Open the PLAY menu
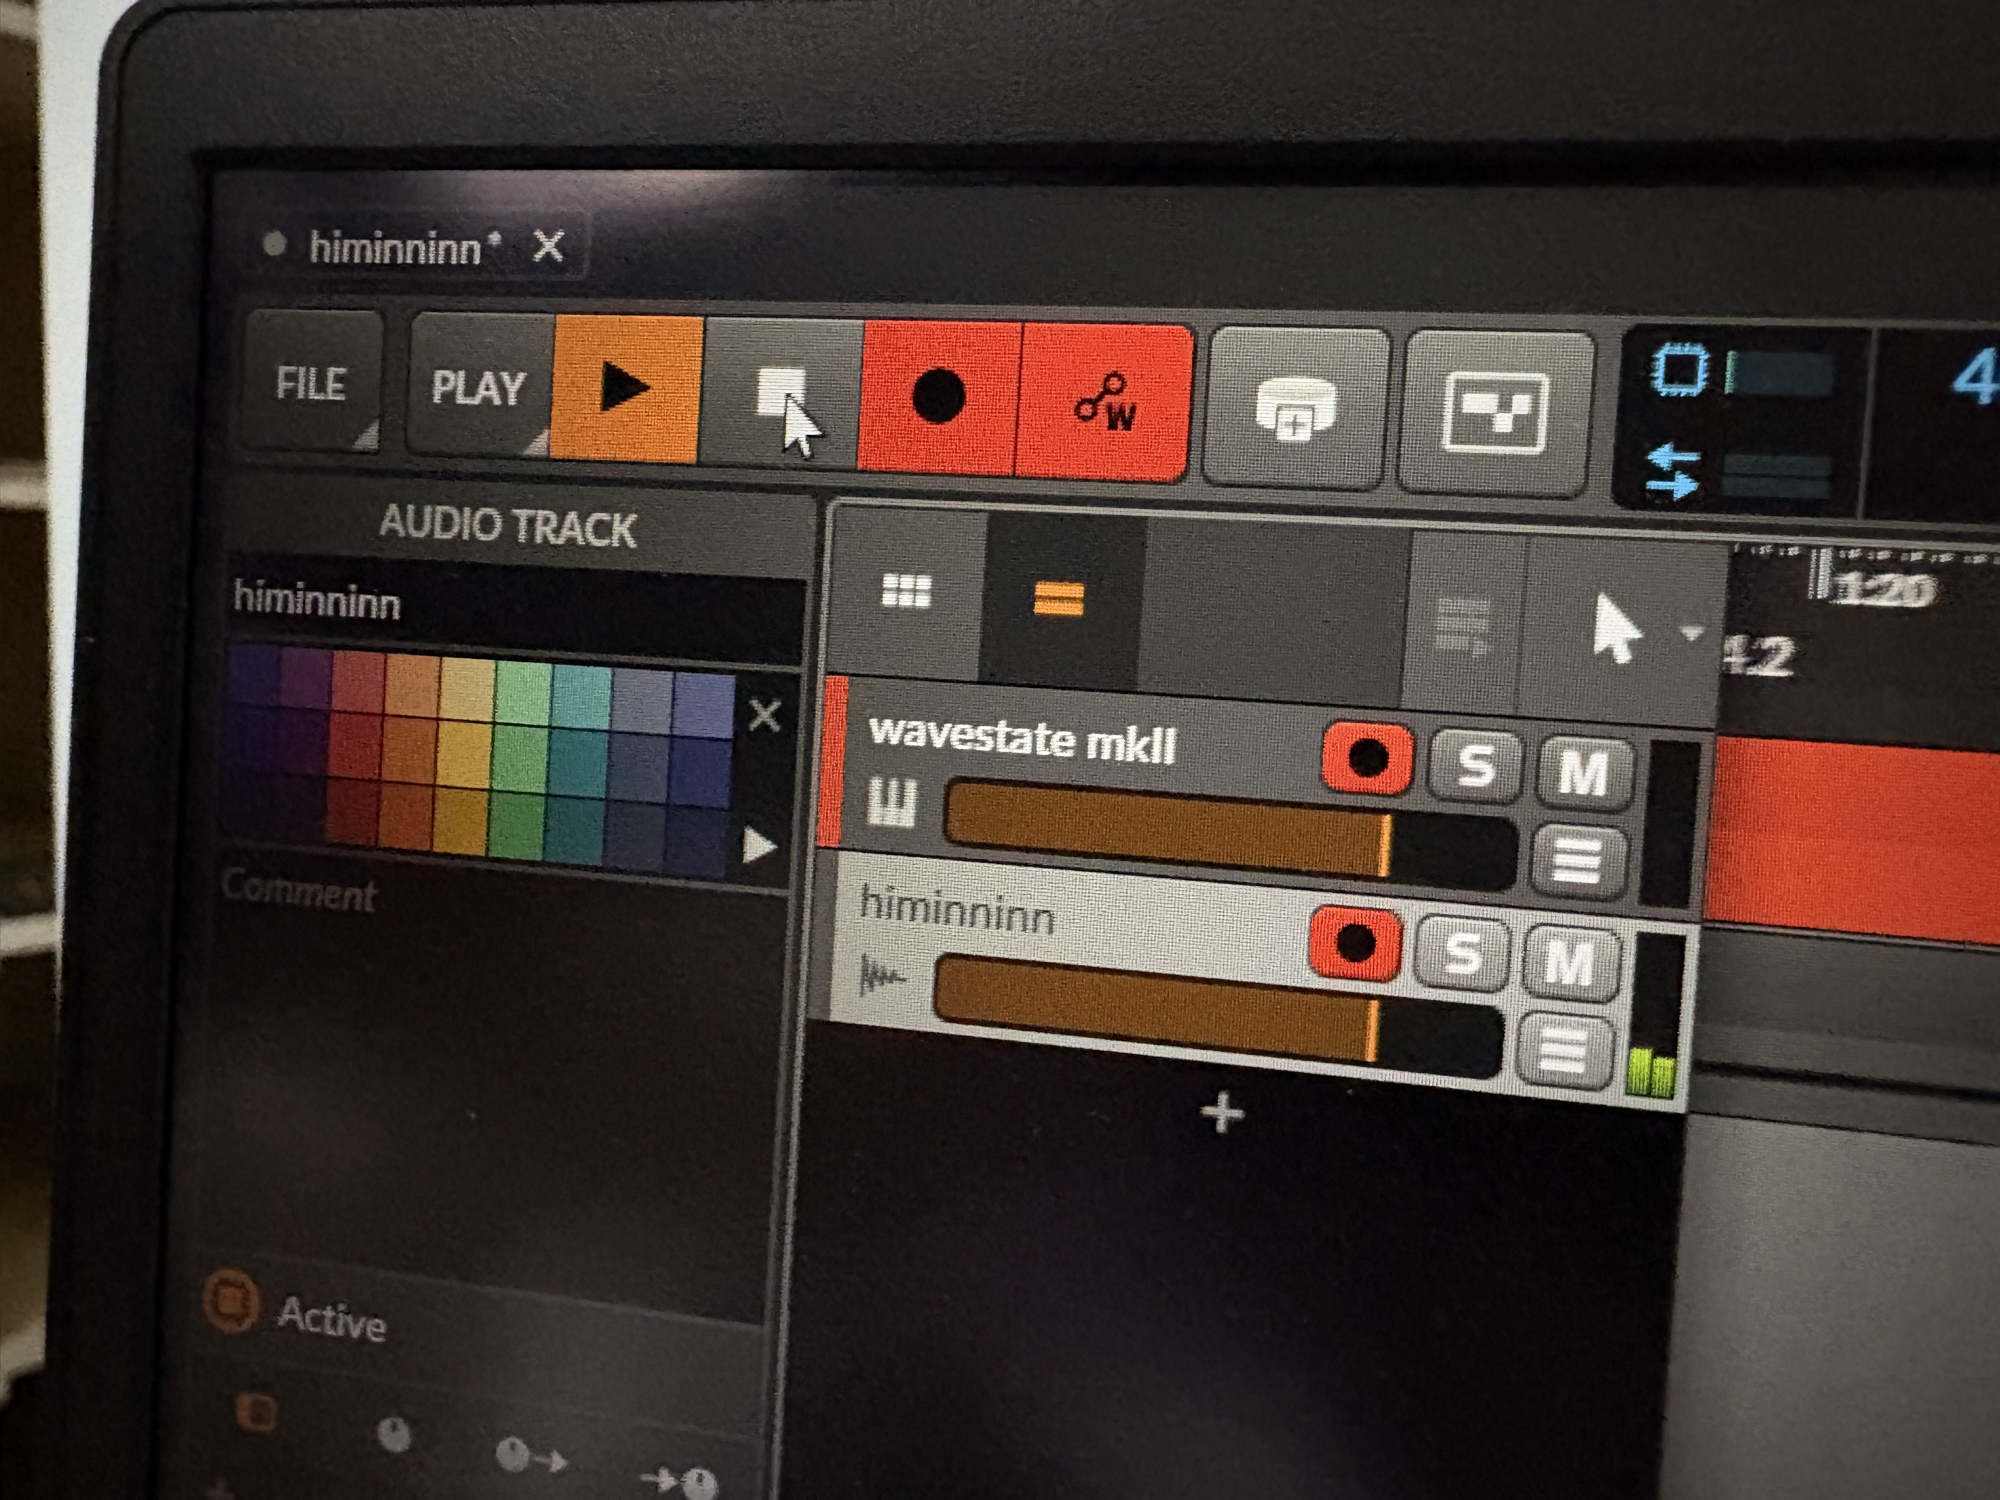The width and height of the screenshot is (2000, 1500). click(478, 388)
